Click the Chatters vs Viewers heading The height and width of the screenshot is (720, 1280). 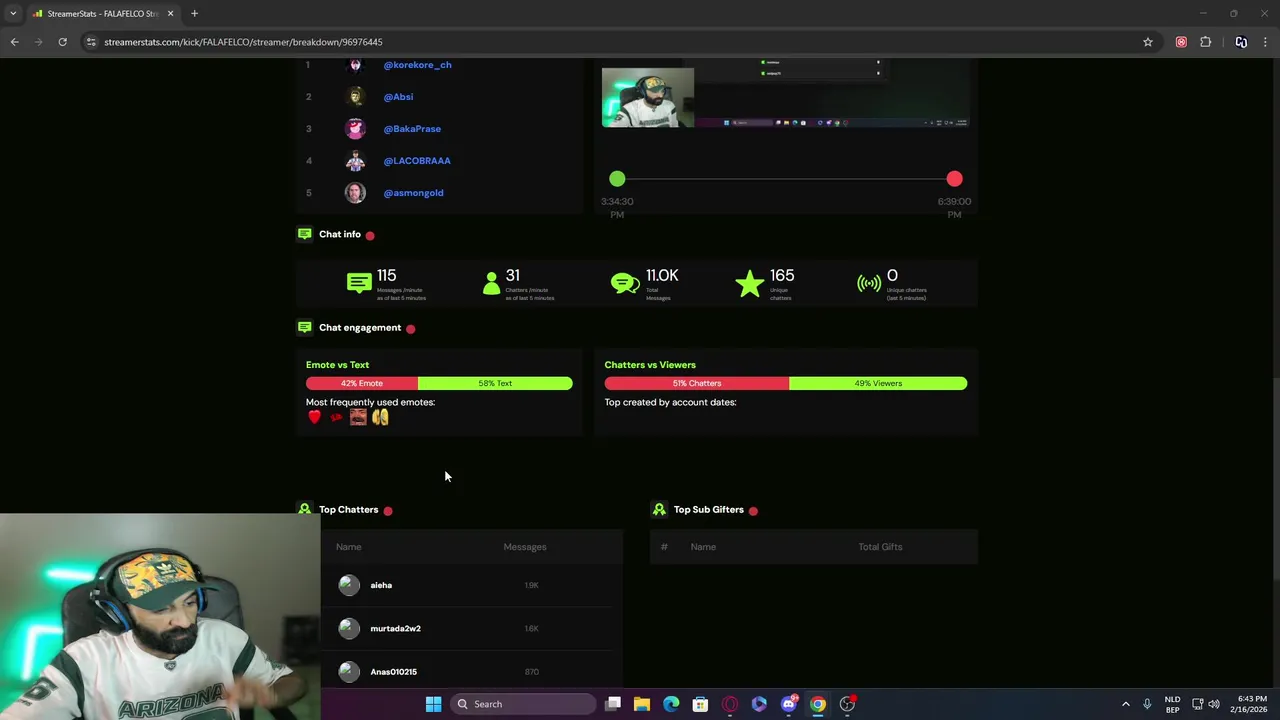[x=650, y=365]
